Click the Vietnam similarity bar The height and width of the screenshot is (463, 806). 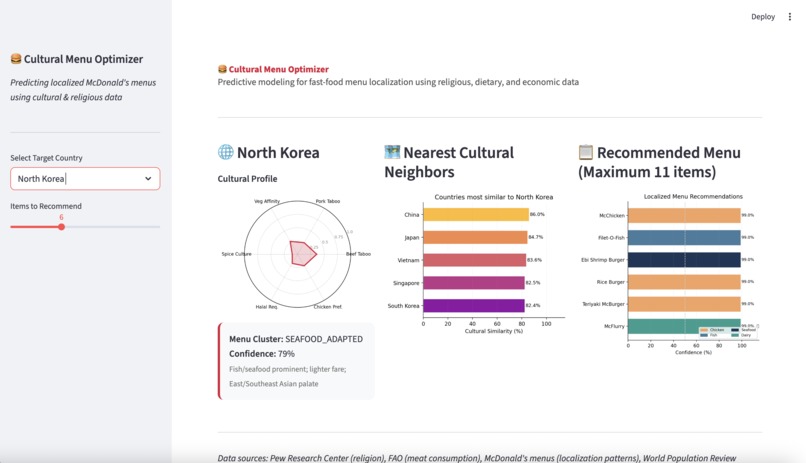coord(474,260)
